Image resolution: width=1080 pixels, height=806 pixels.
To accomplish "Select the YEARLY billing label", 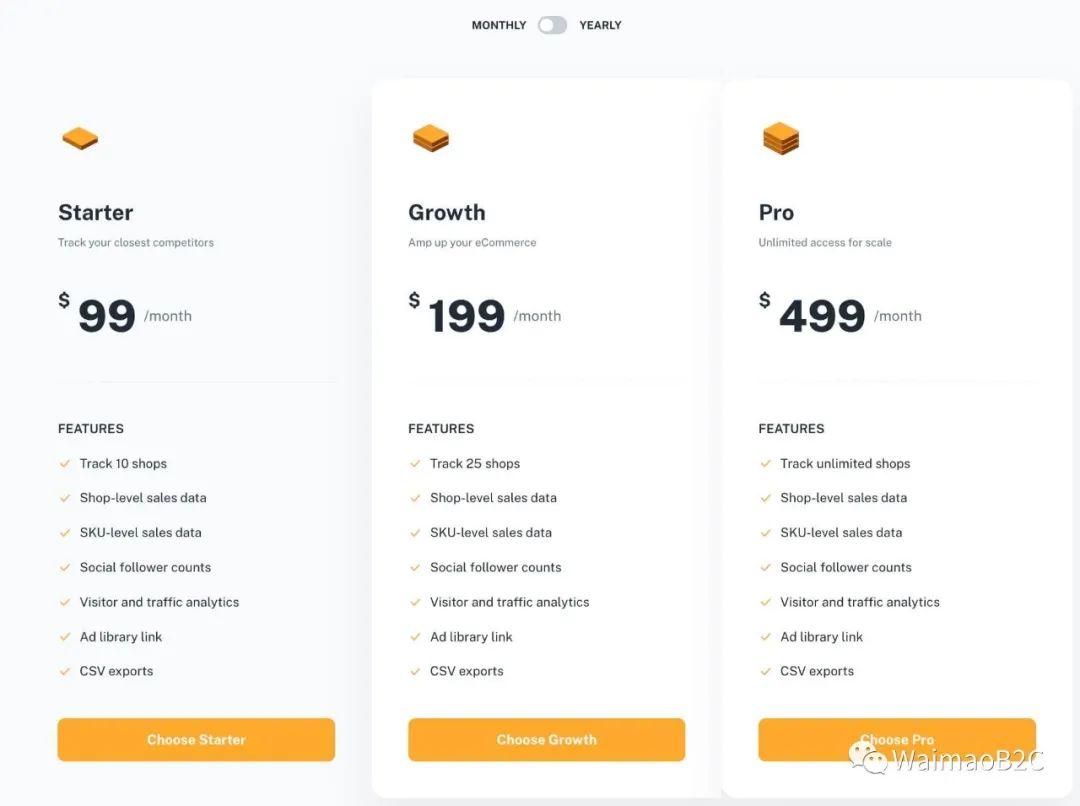I will pos(601,25).
